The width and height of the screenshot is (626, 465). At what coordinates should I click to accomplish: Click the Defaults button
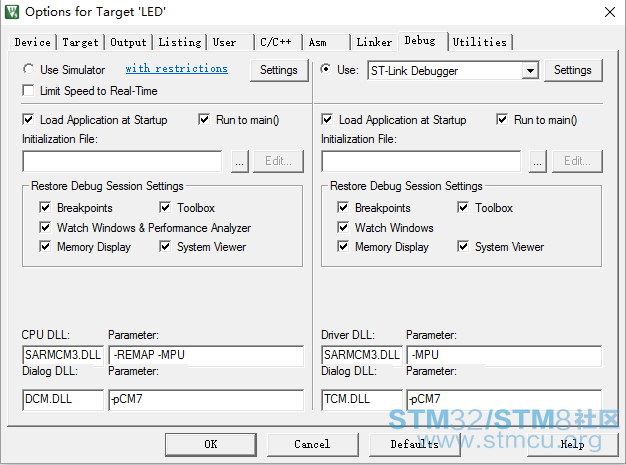[x=415, y=445]
